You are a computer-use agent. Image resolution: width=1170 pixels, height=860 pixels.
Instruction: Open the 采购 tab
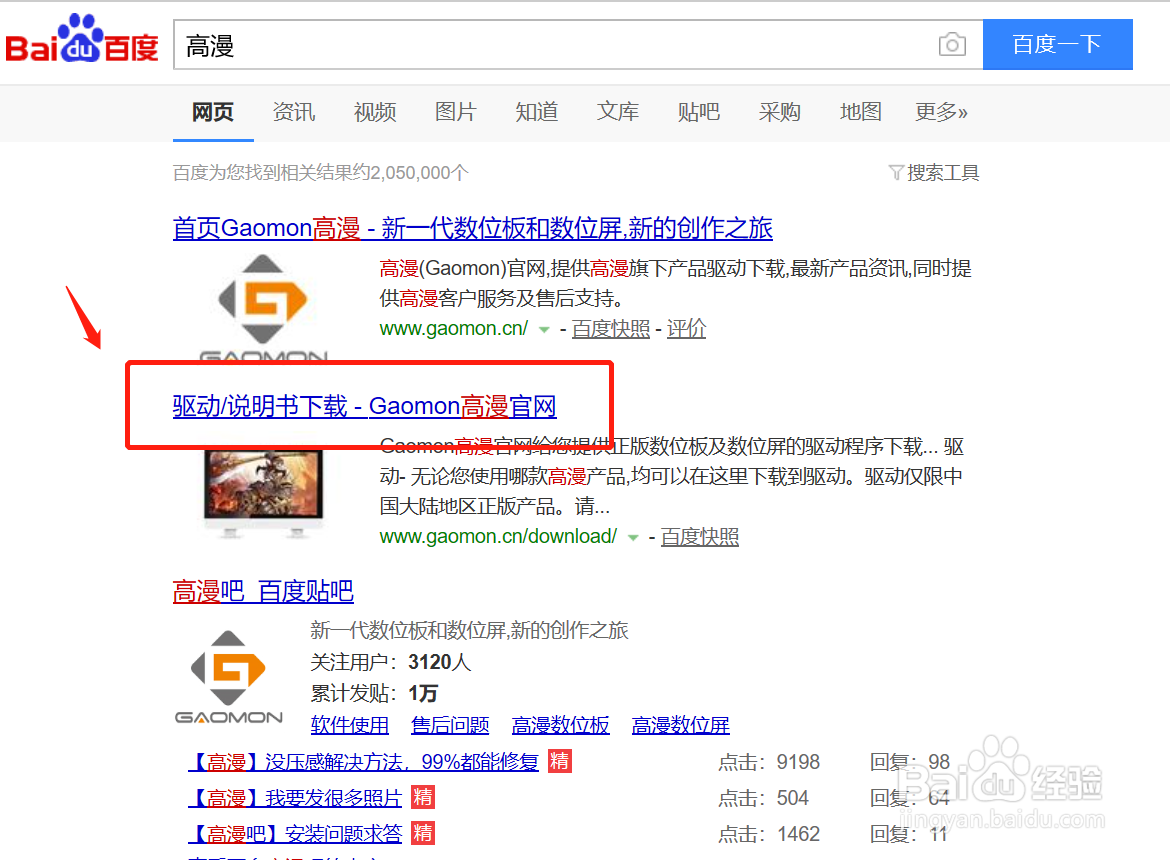point(780,113)
